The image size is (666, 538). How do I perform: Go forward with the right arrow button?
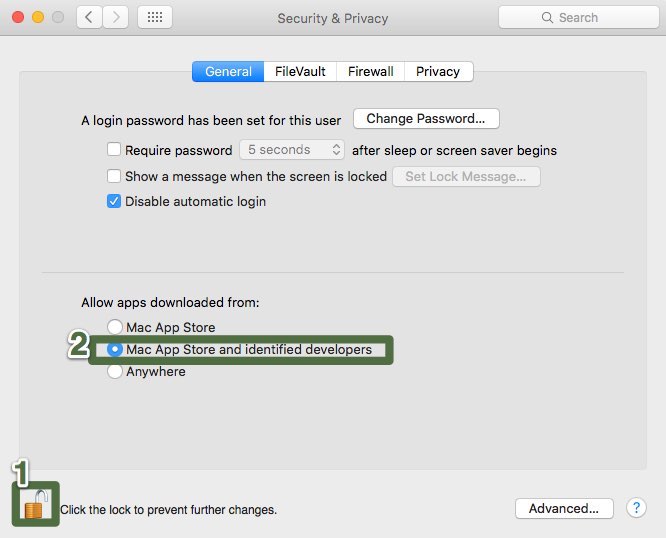tap(116, 17)
